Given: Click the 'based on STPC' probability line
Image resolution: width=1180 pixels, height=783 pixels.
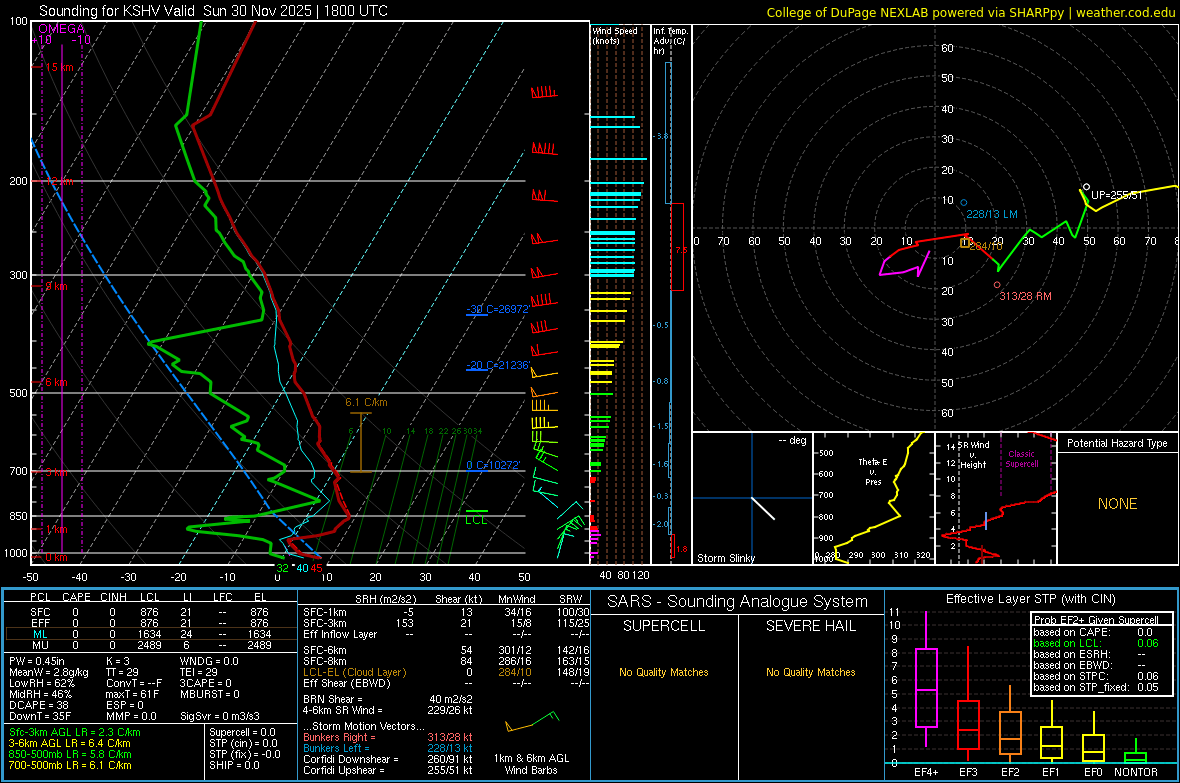Looking at the screenshot, I should [x=1096, y=676].
